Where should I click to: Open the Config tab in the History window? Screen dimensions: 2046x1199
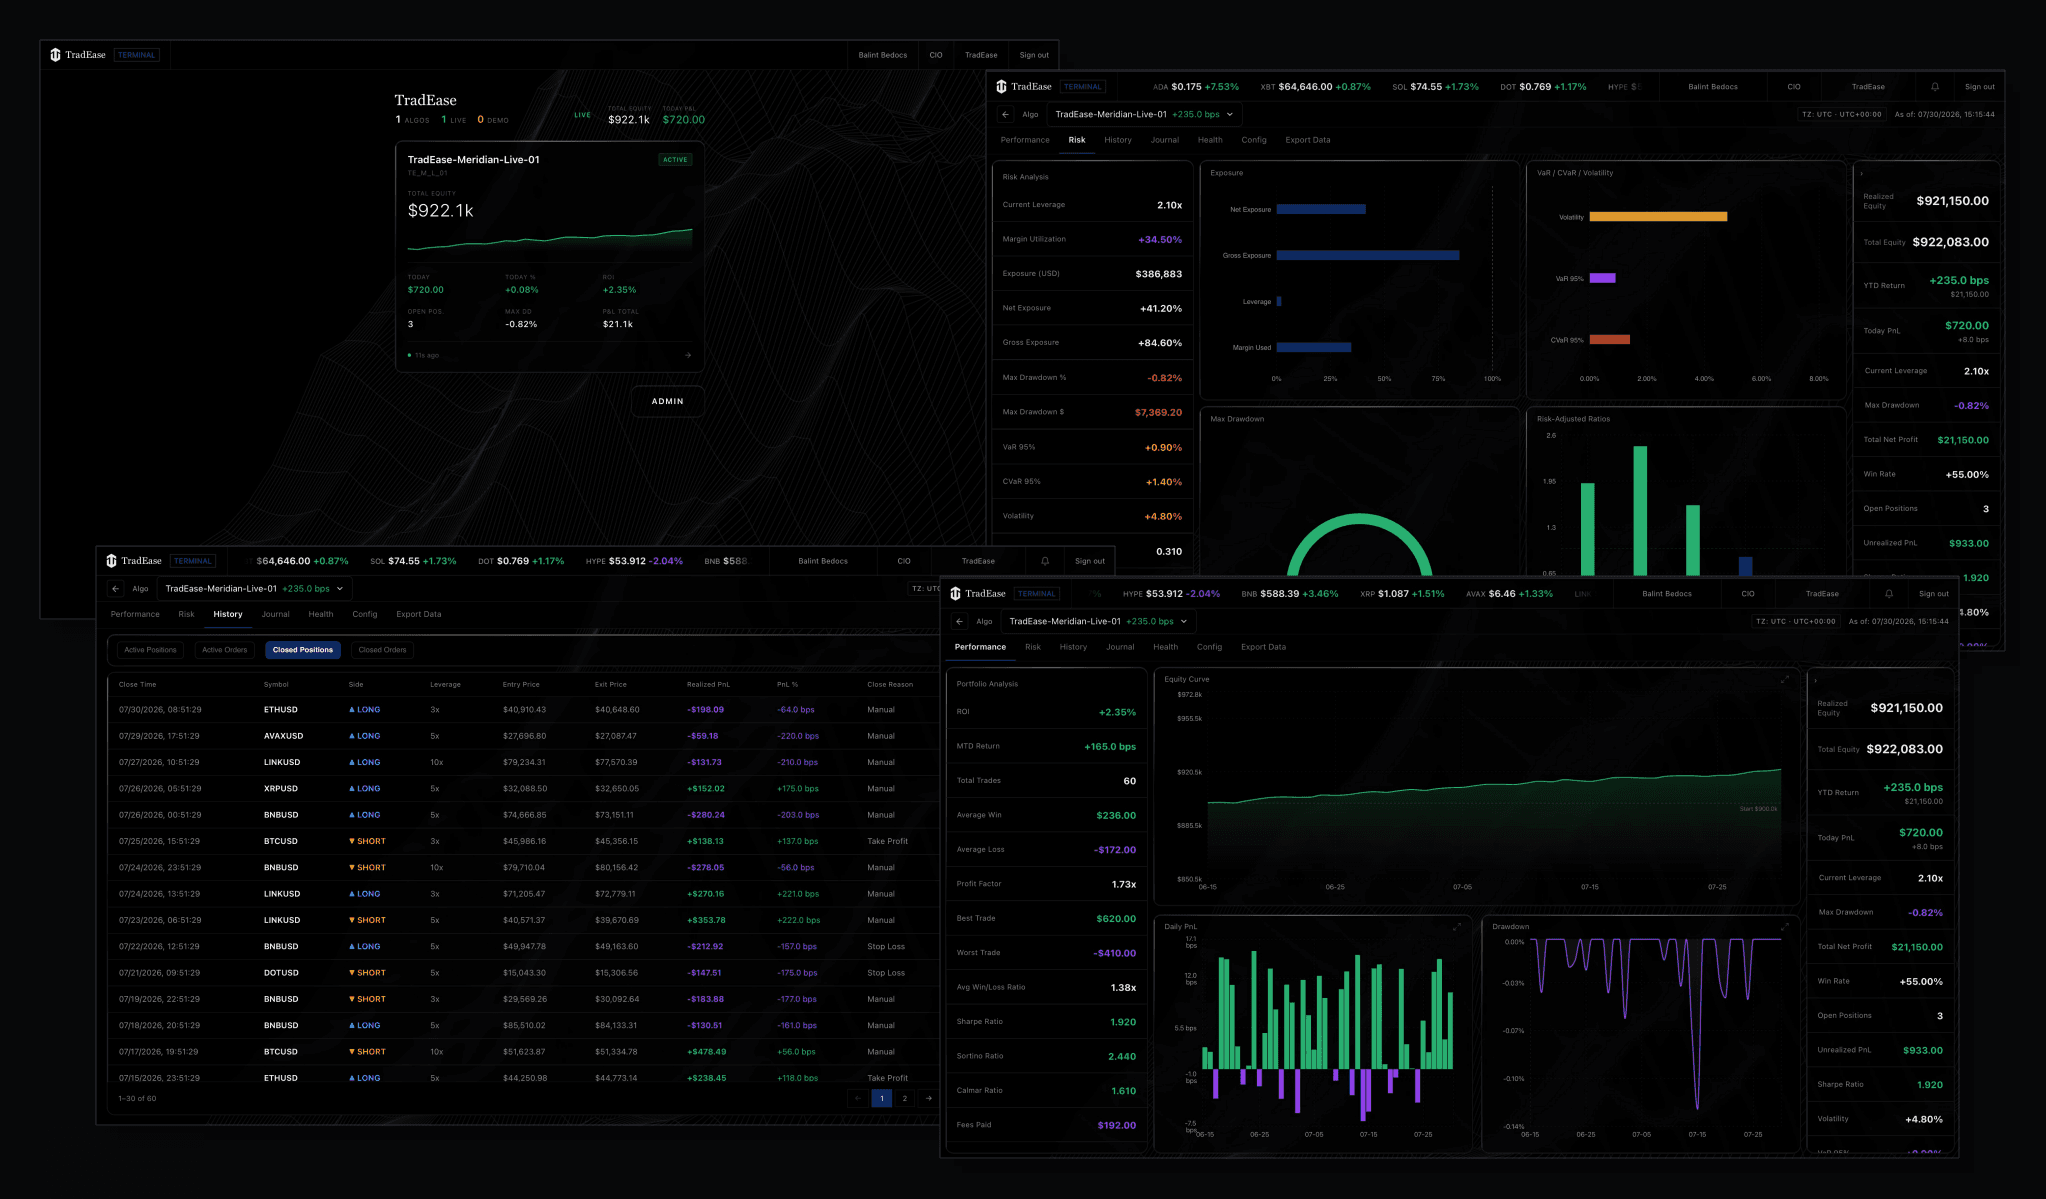[365, 614]
